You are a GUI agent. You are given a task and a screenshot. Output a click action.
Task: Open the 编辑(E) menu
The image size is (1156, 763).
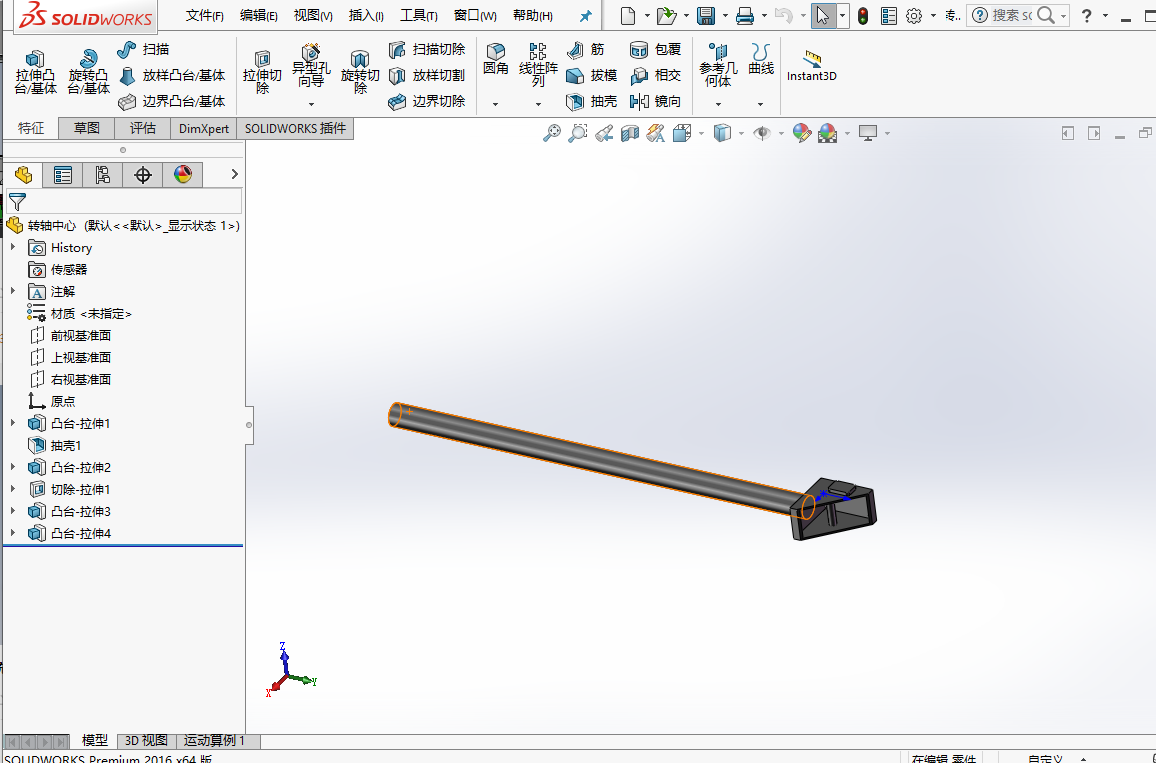click(x=259, y=15)
